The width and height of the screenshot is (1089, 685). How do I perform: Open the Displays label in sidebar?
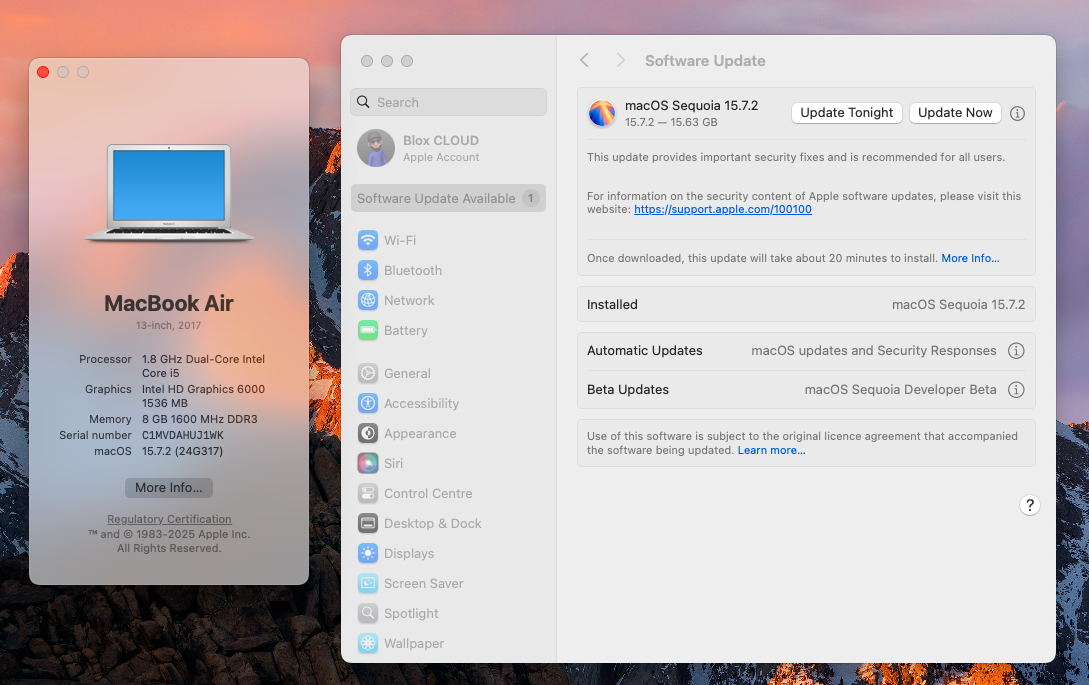pos(409,554)
